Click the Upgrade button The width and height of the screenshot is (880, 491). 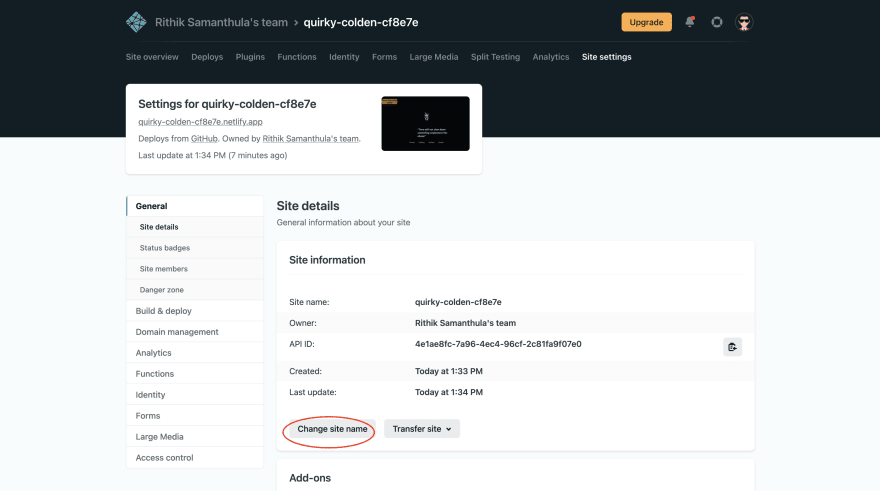click(646, 22)
